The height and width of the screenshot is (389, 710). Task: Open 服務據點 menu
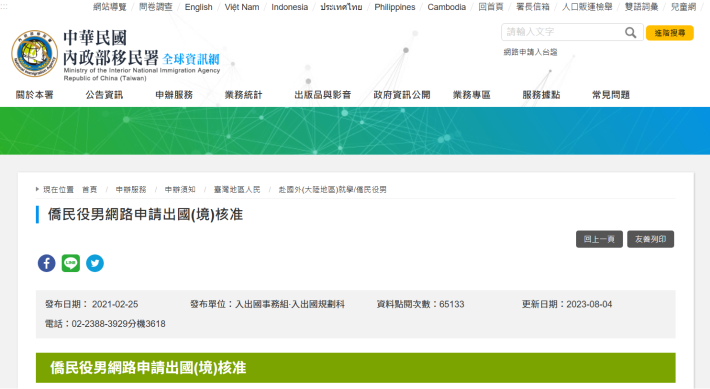pos(542,95)
